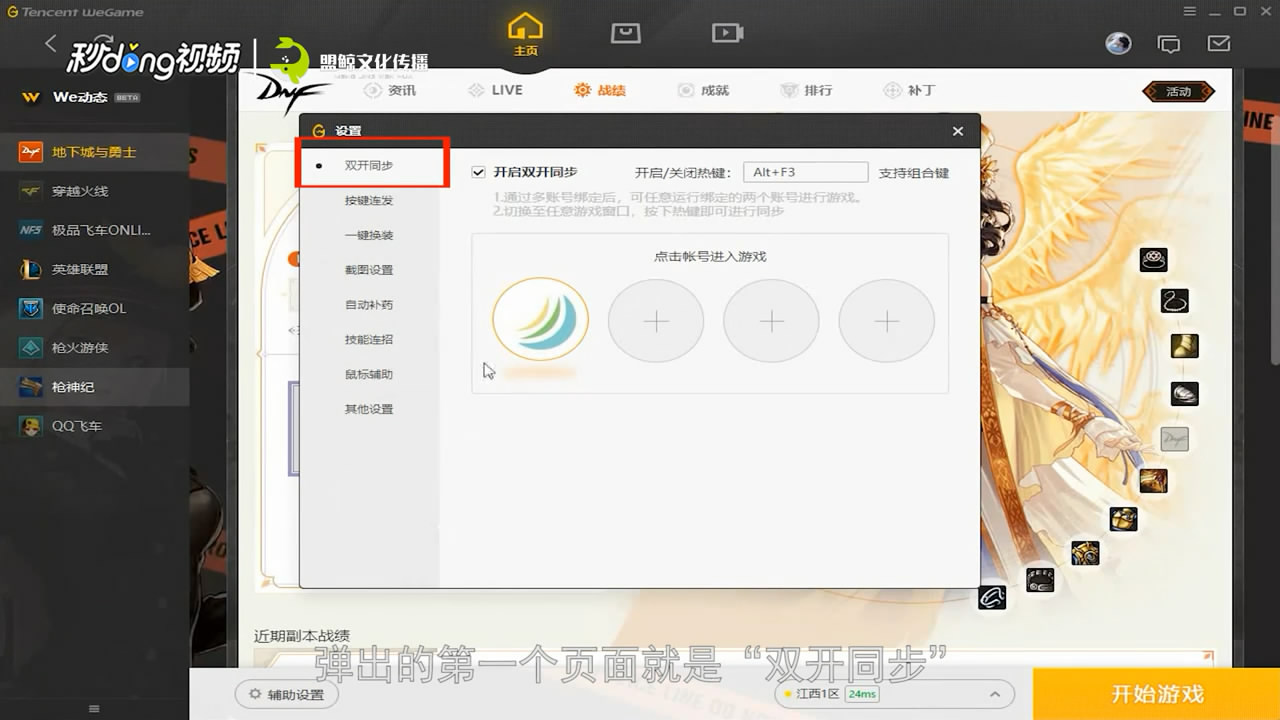
Task: Switch to the LIVE tab
Action: click(x=495, y=90)
